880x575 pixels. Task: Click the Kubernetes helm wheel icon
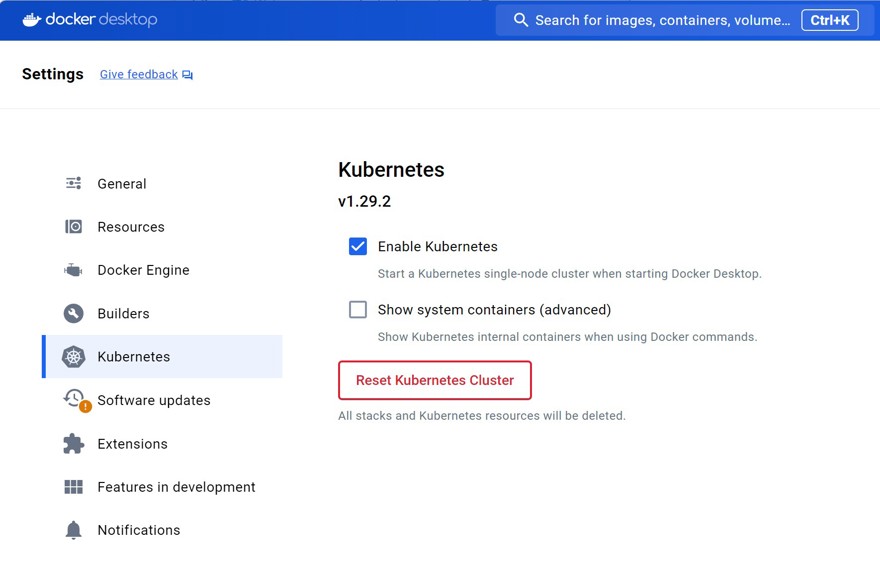[x=74, y=357]
